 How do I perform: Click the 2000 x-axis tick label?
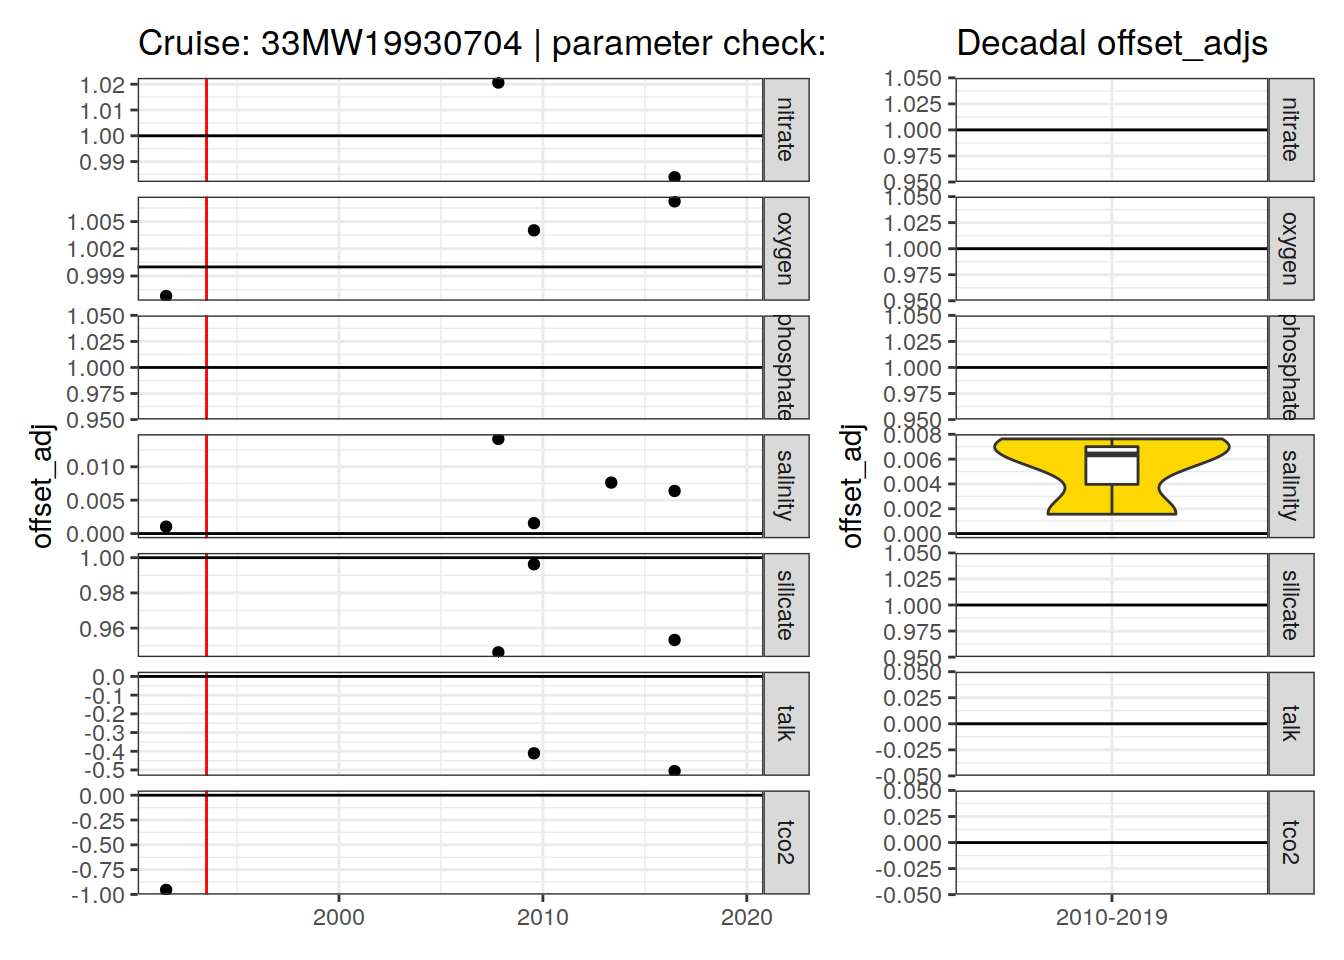coord(339,917)
